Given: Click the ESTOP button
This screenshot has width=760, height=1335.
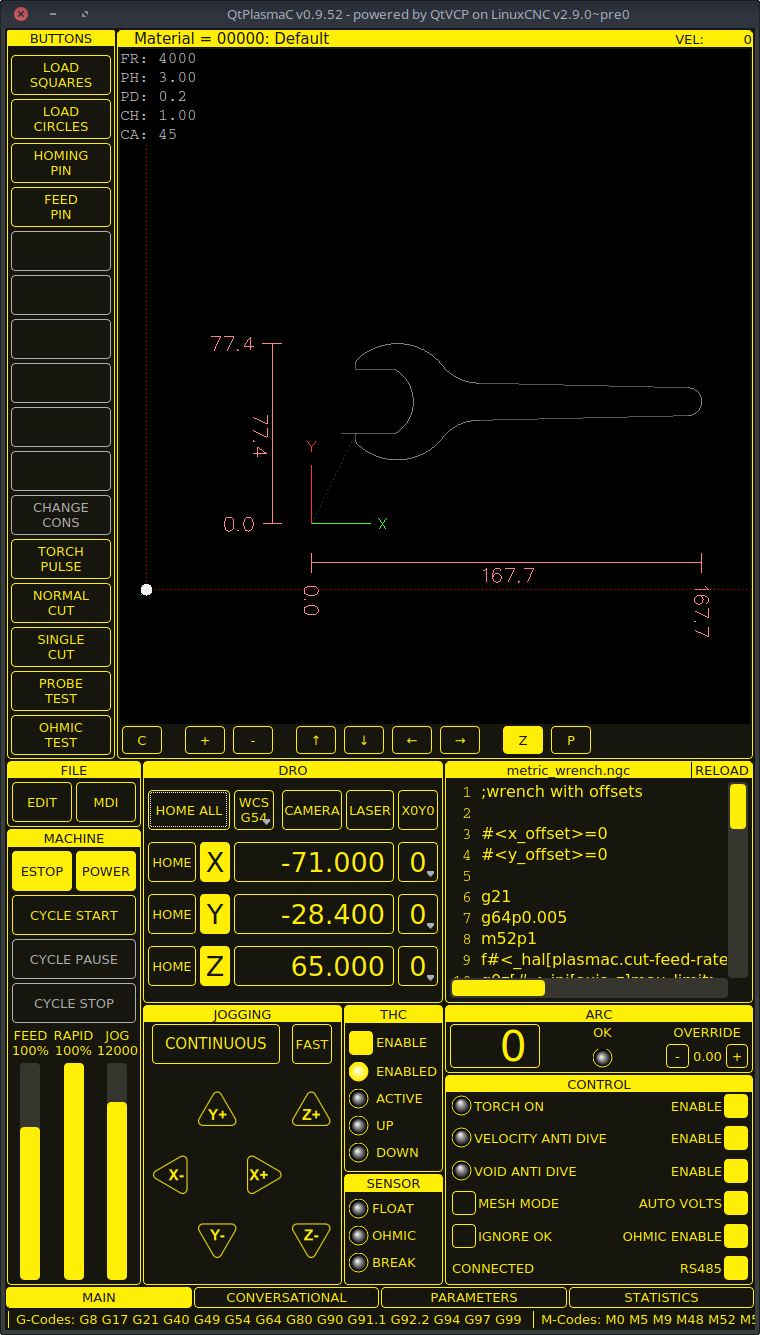Looking at the screenshot, I should [x=42, y=871].
